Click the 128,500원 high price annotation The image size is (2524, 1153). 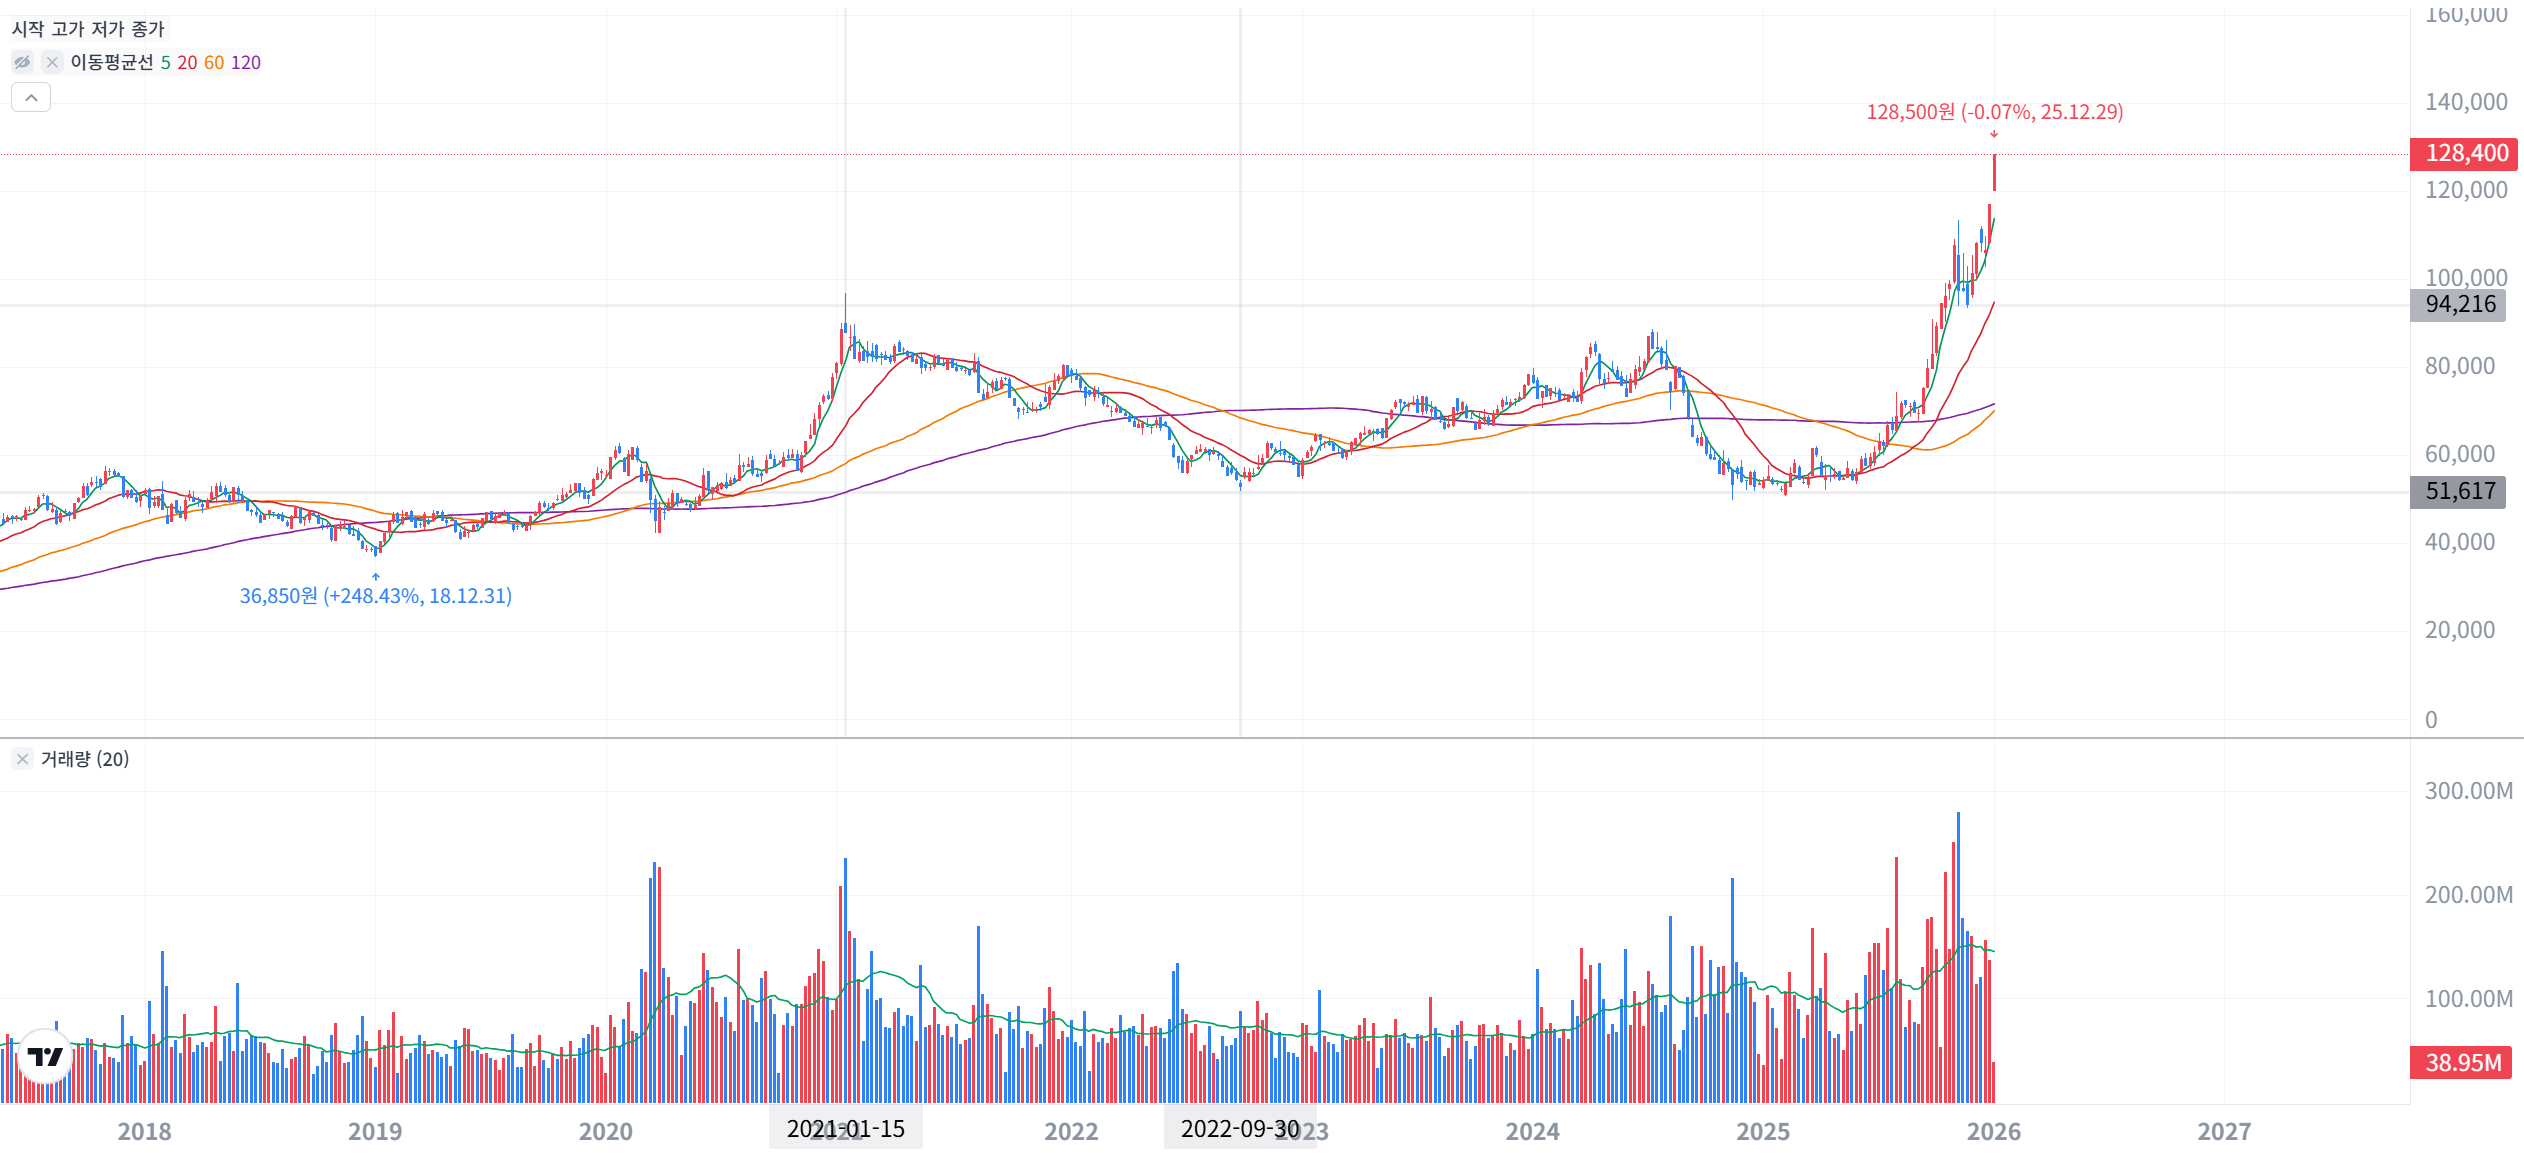[x=1994, y=112]
